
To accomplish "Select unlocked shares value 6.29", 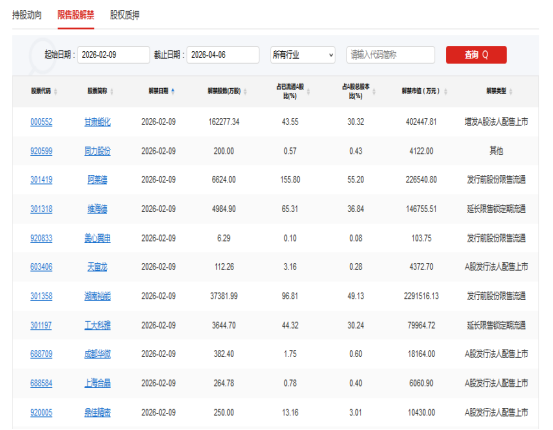I will (x=224, y=238).
